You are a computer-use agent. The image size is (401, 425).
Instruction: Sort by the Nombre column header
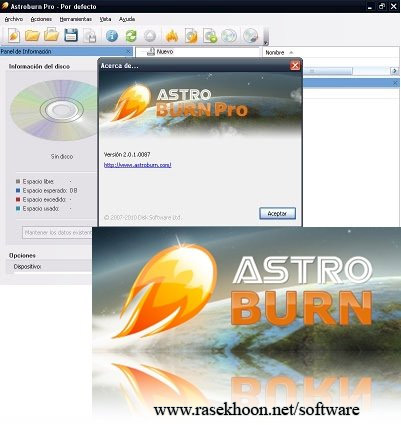275,53
